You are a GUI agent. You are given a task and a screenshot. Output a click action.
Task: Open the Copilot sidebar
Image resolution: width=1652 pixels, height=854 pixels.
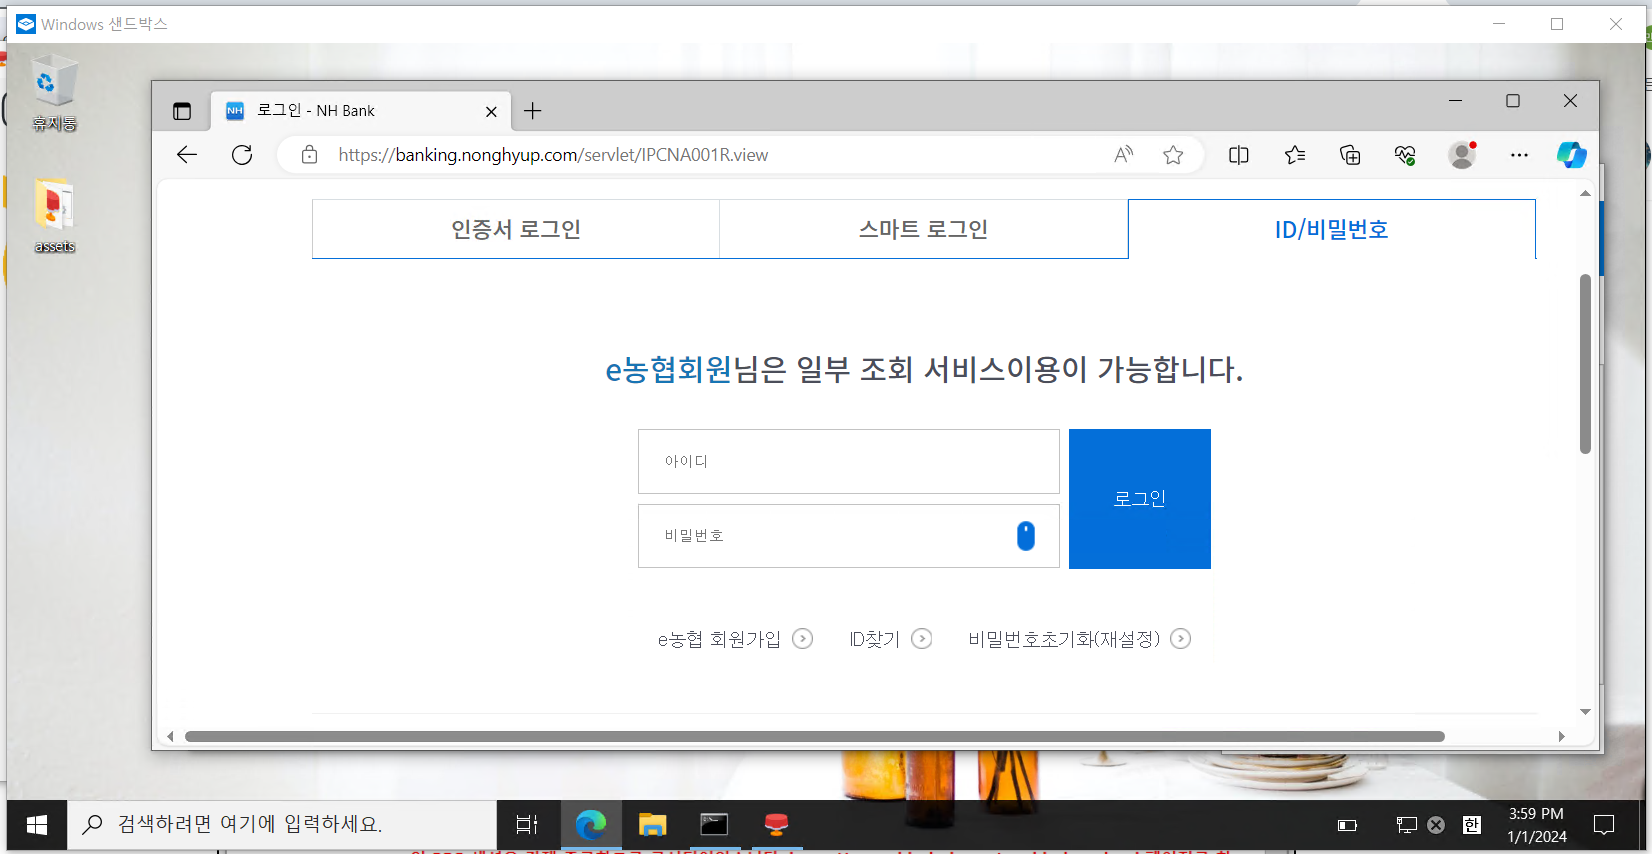(1571, 155)
